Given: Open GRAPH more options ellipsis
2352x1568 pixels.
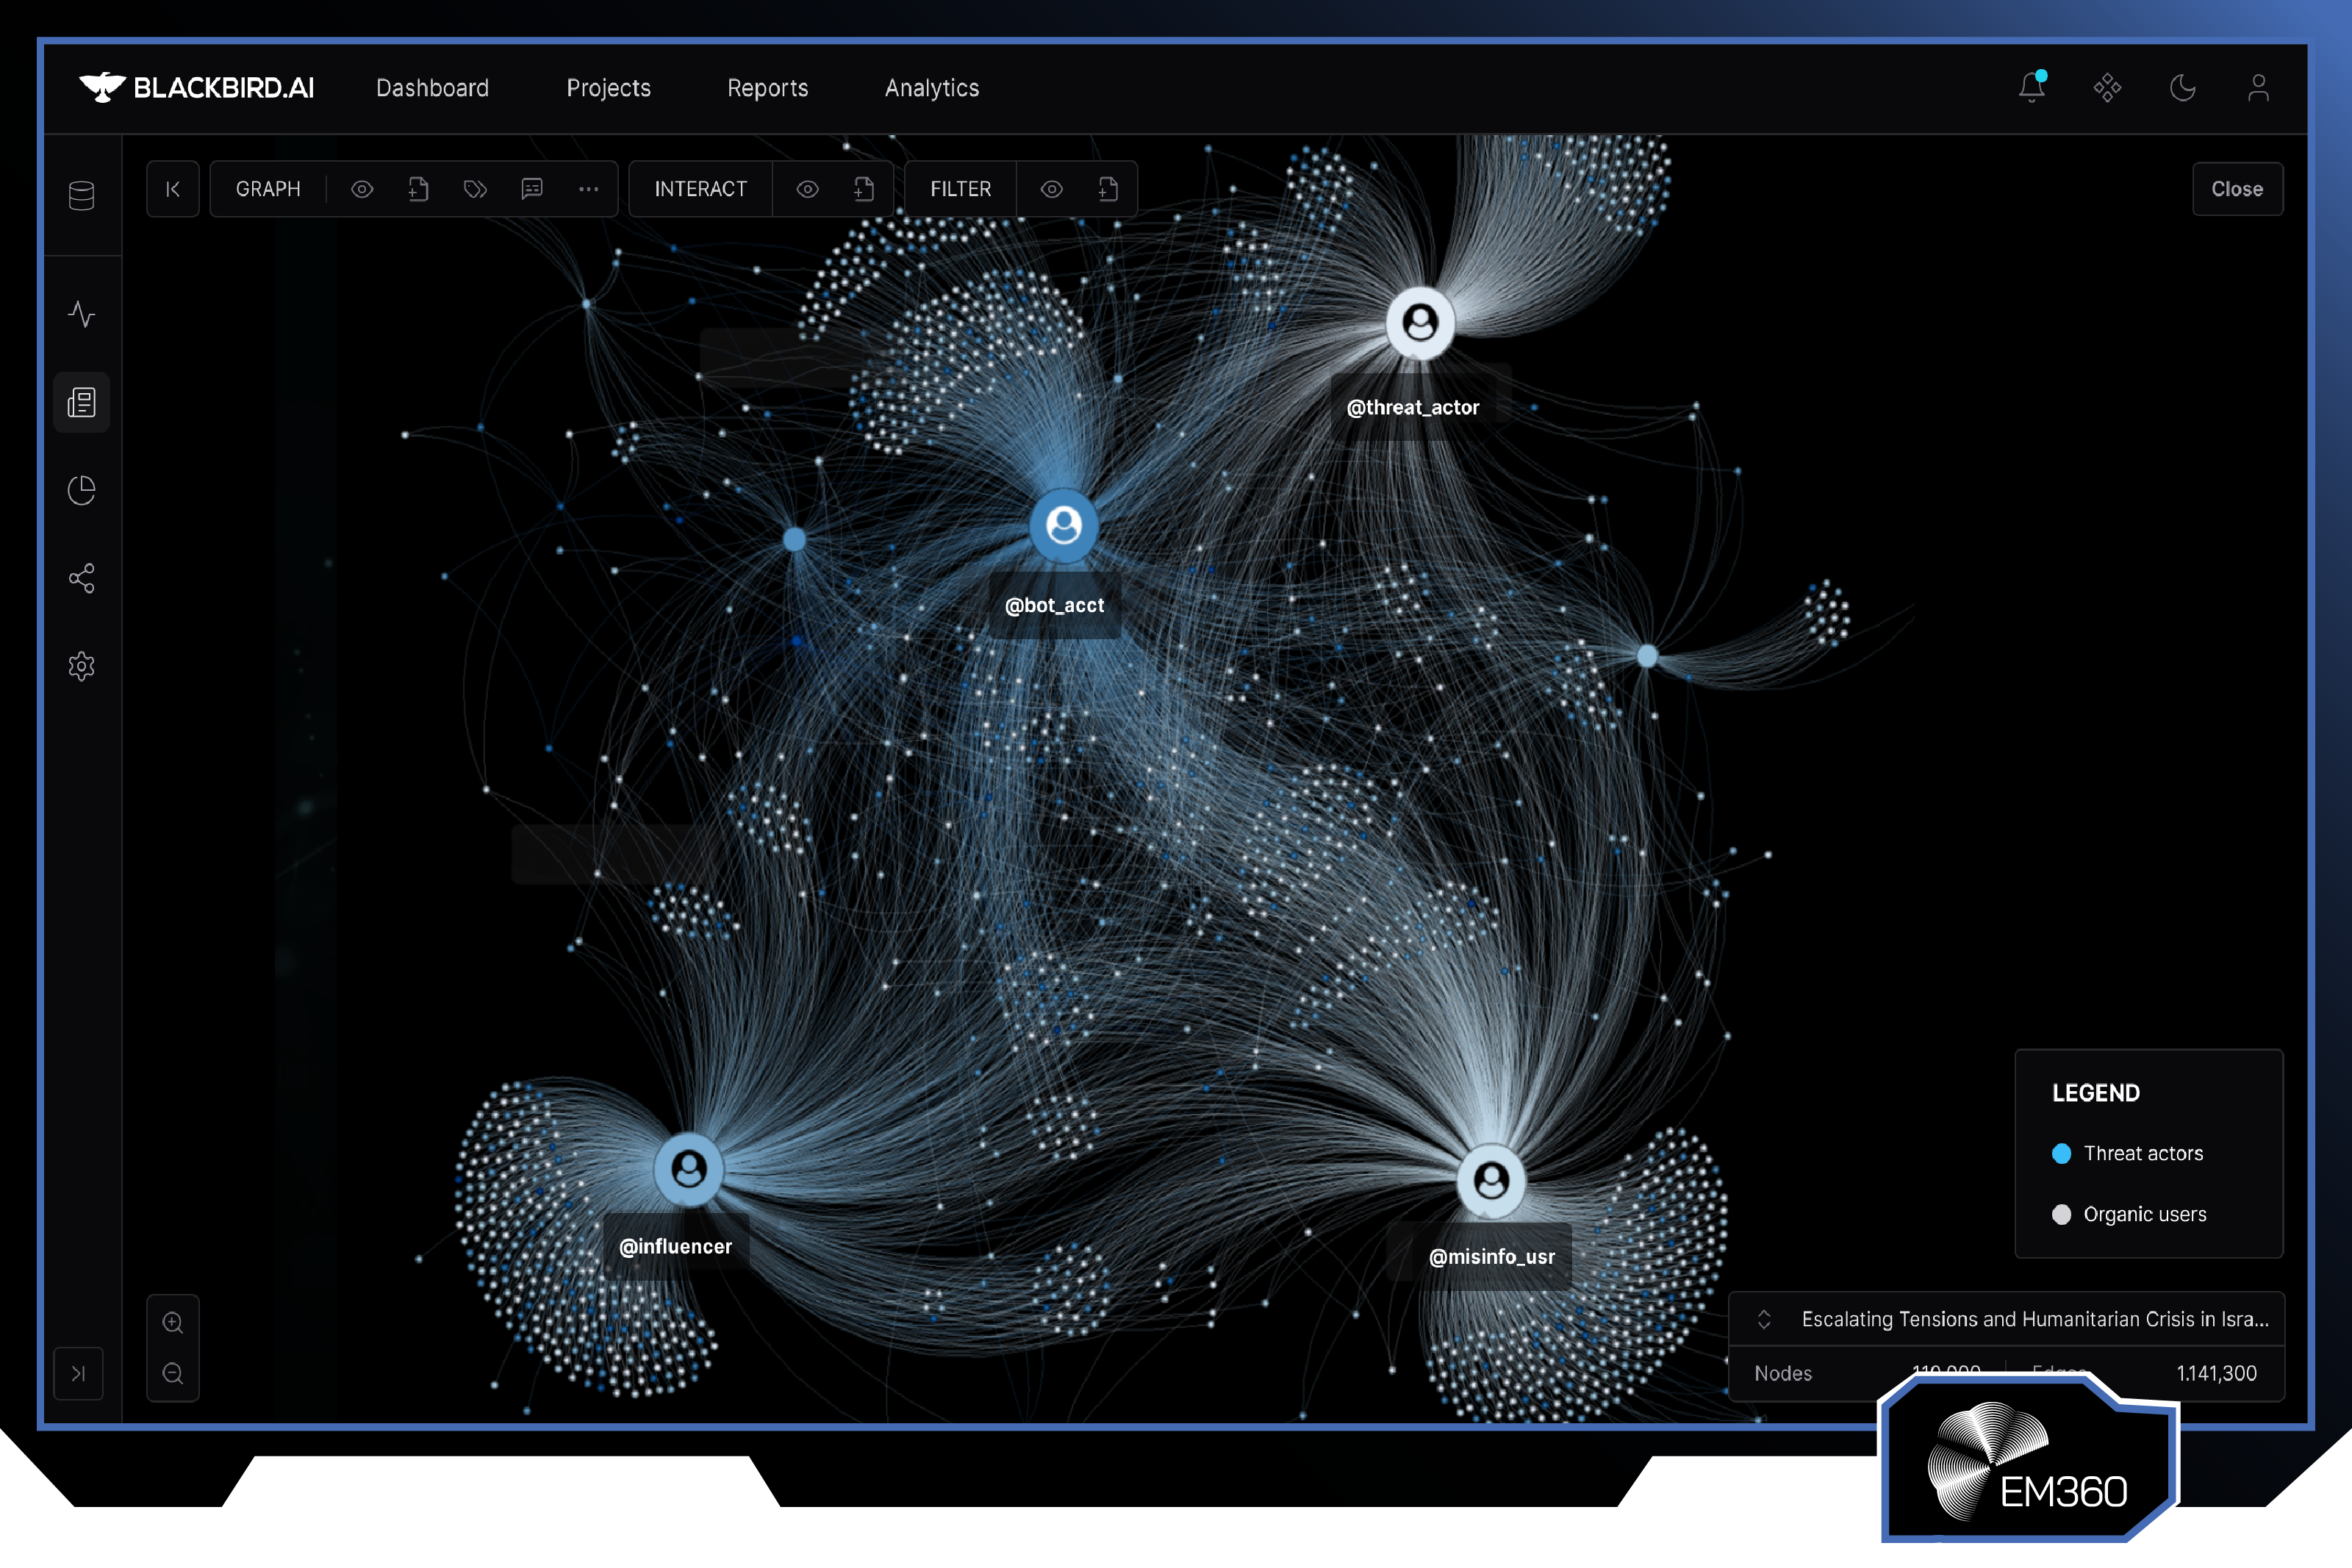Looking at the screenshot, I should coord(588,189).
